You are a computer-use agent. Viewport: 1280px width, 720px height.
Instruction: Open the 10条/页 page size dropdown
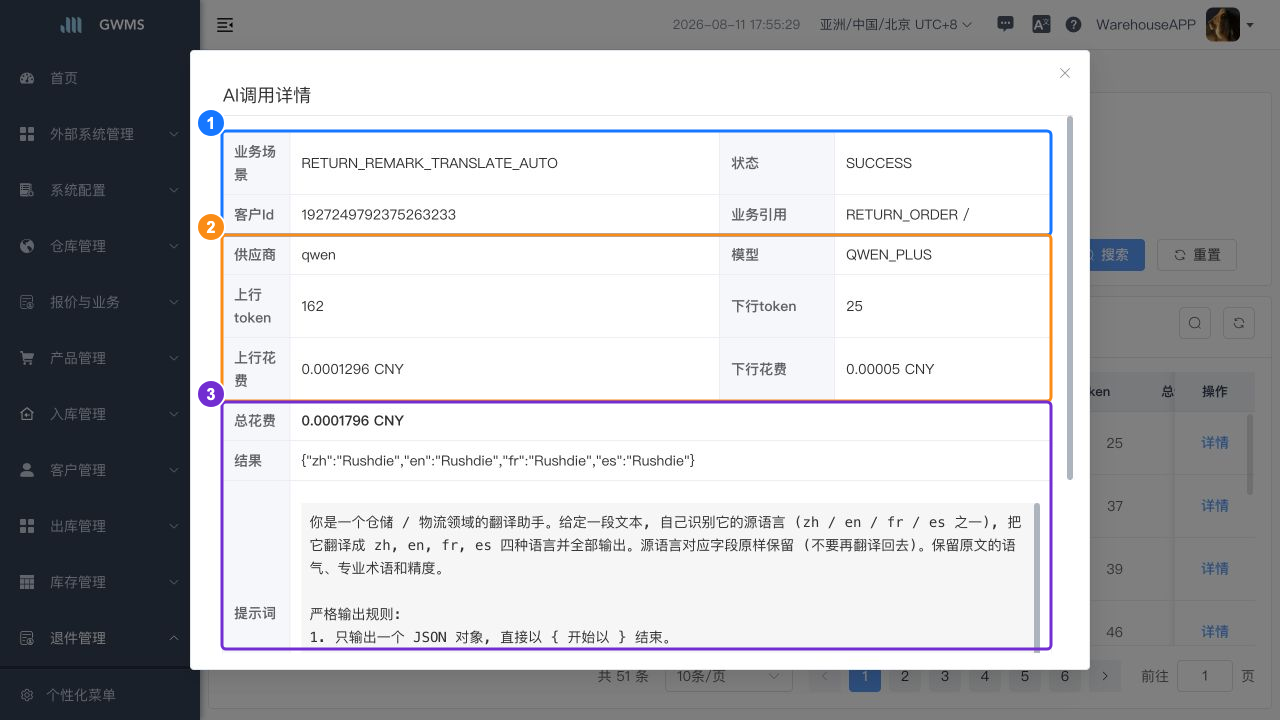pos(729,677)
